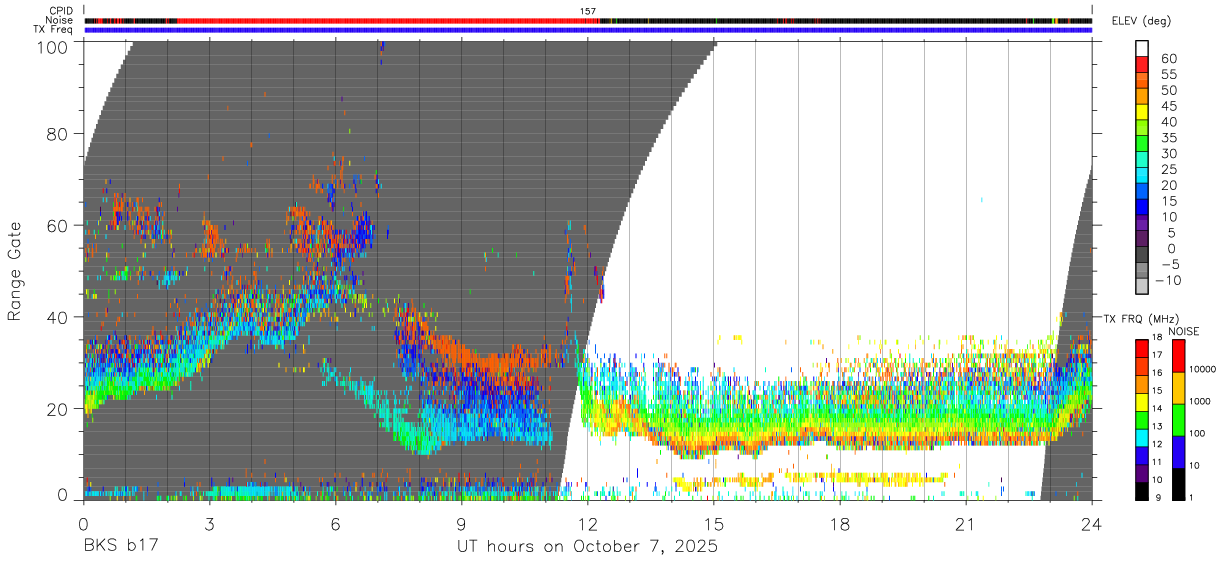Pick the light gray bottom ELEV colorbar segment
Screen dimensions: 1228x567
pos(1143,288)
